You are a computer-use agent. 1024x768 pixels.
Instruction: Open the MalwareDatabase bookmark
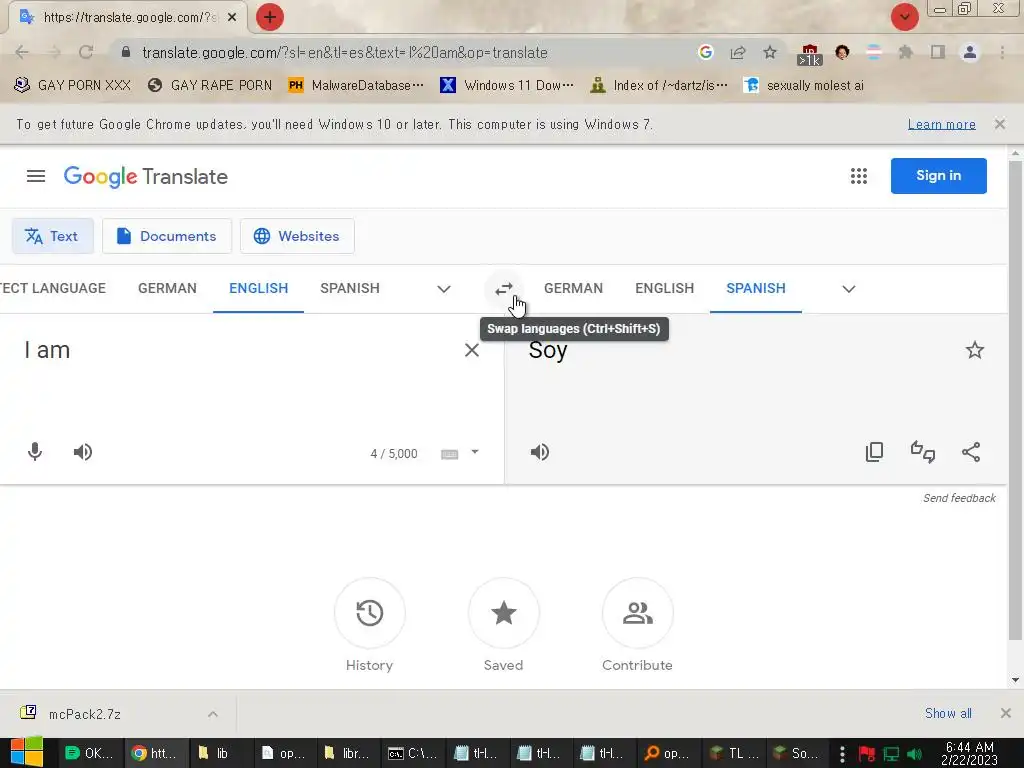tap(357, 85)
